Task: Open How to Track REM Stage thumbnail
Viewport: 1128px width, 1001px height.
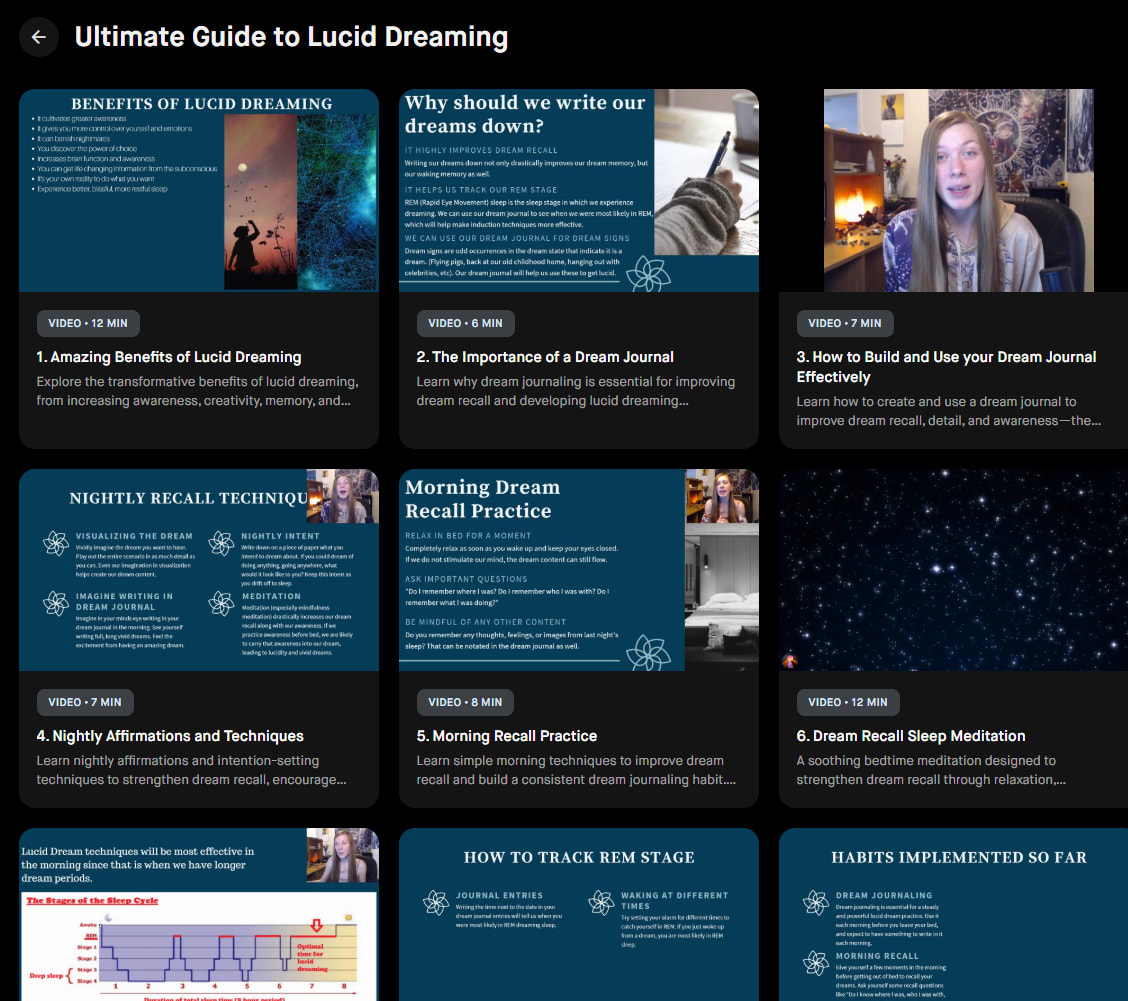Action: pyautogui.click(x=578, y=914)
